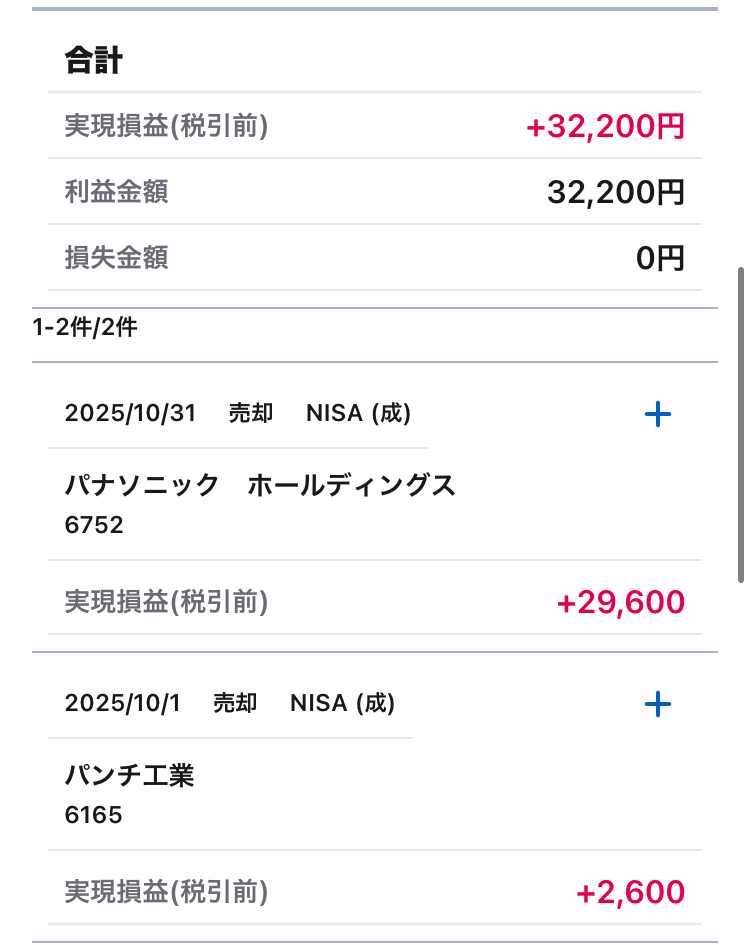Select the stock code 6752

93,525
